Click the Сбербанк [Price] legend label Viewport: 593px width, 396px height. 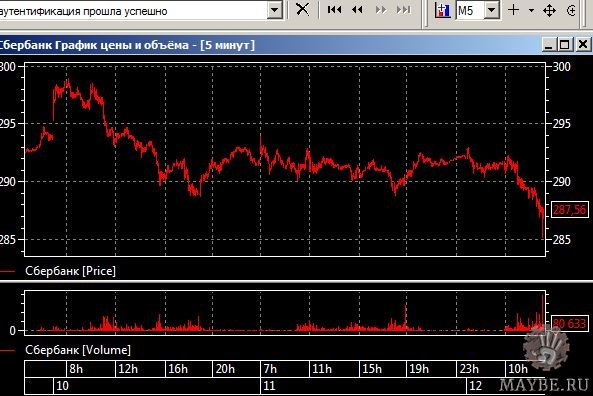[x=70, y=271]
